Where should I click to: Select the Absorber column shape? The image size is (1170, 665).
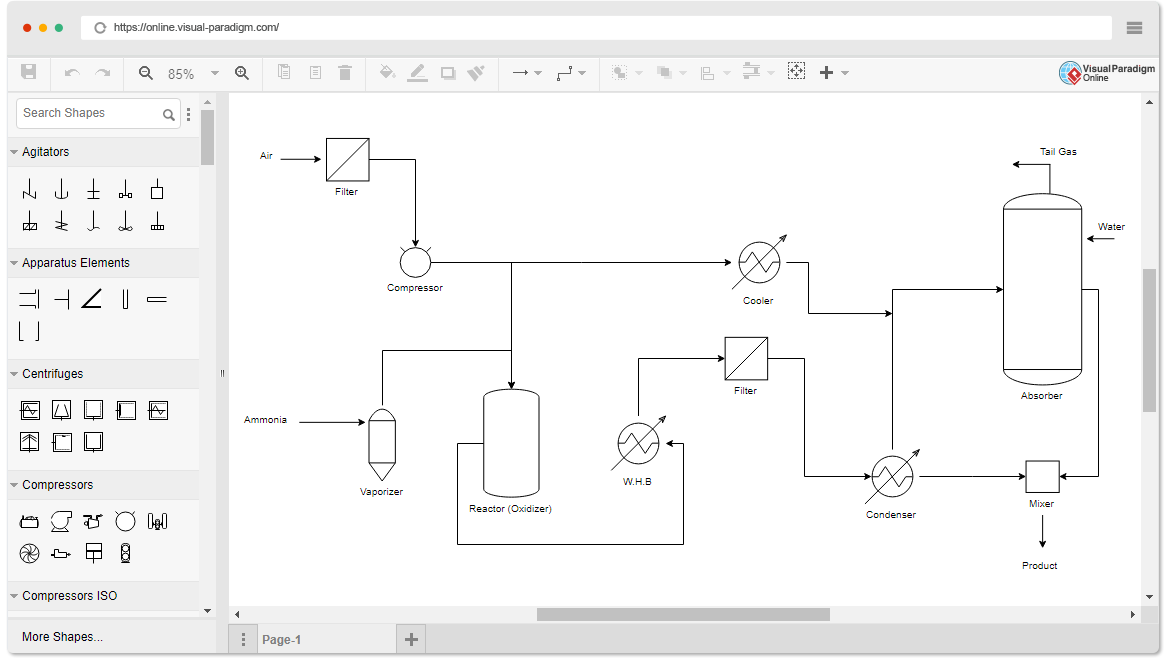coord(1042,290)
